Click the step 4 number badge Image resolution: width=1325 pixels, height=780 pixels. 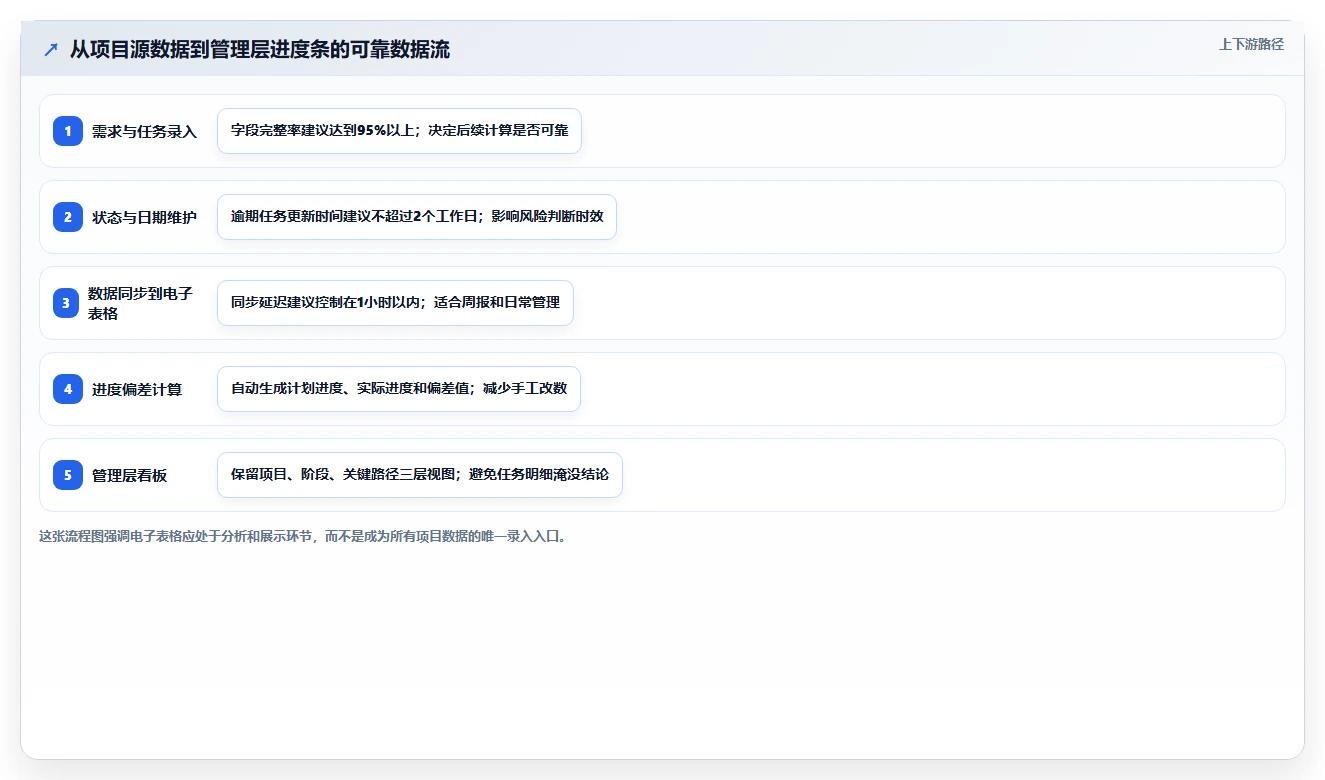point(68,389)
